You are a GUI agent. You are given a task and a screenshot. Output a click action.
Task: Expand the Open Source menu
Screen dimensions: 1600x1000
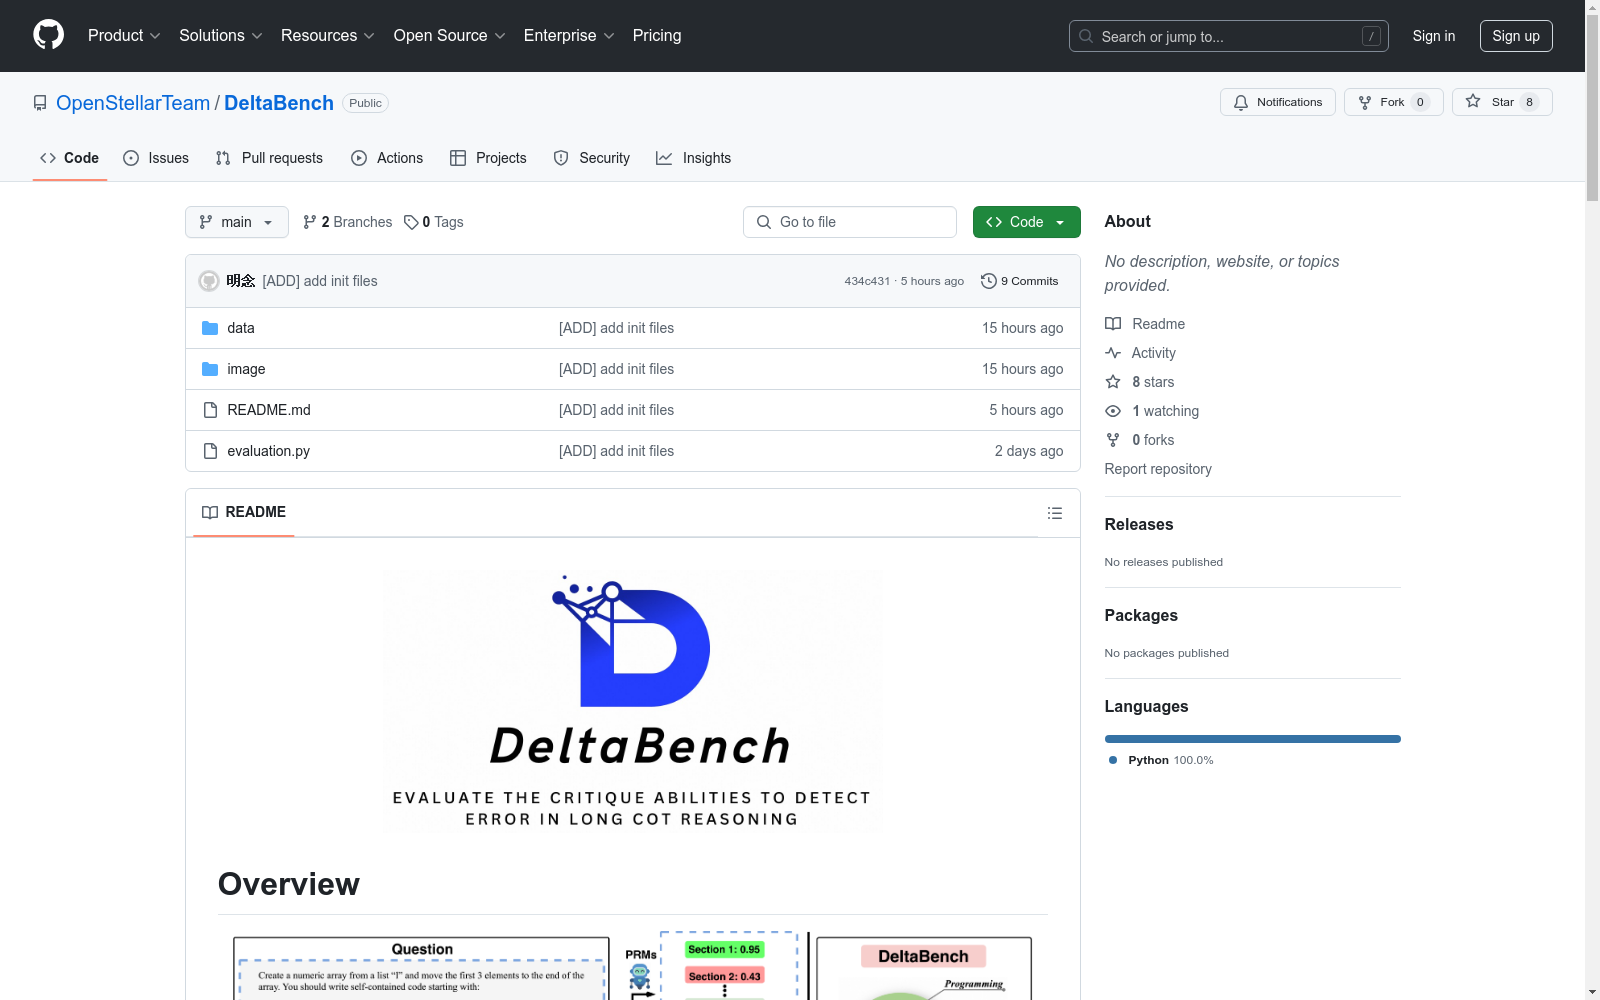coord(450,36)
